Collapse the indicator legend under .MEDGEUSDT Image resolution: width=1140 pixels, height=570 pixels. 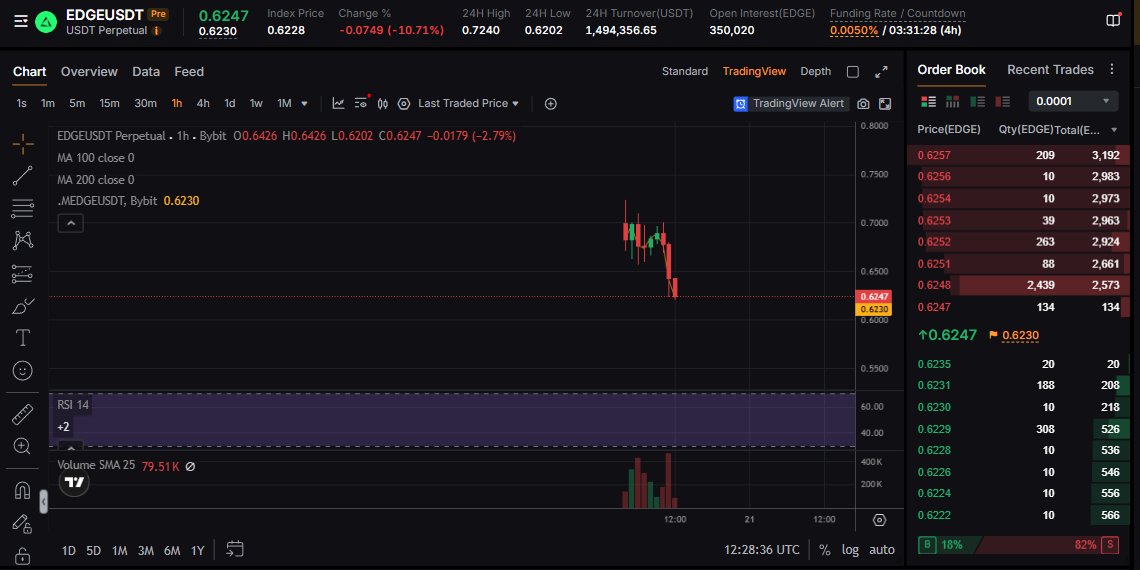(71, 223)
